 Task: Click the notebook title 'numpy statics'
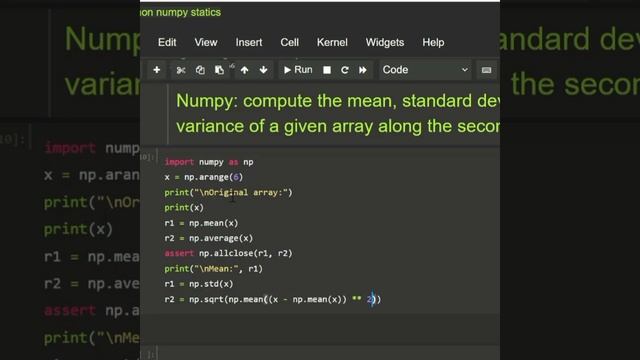coord(188,12)
